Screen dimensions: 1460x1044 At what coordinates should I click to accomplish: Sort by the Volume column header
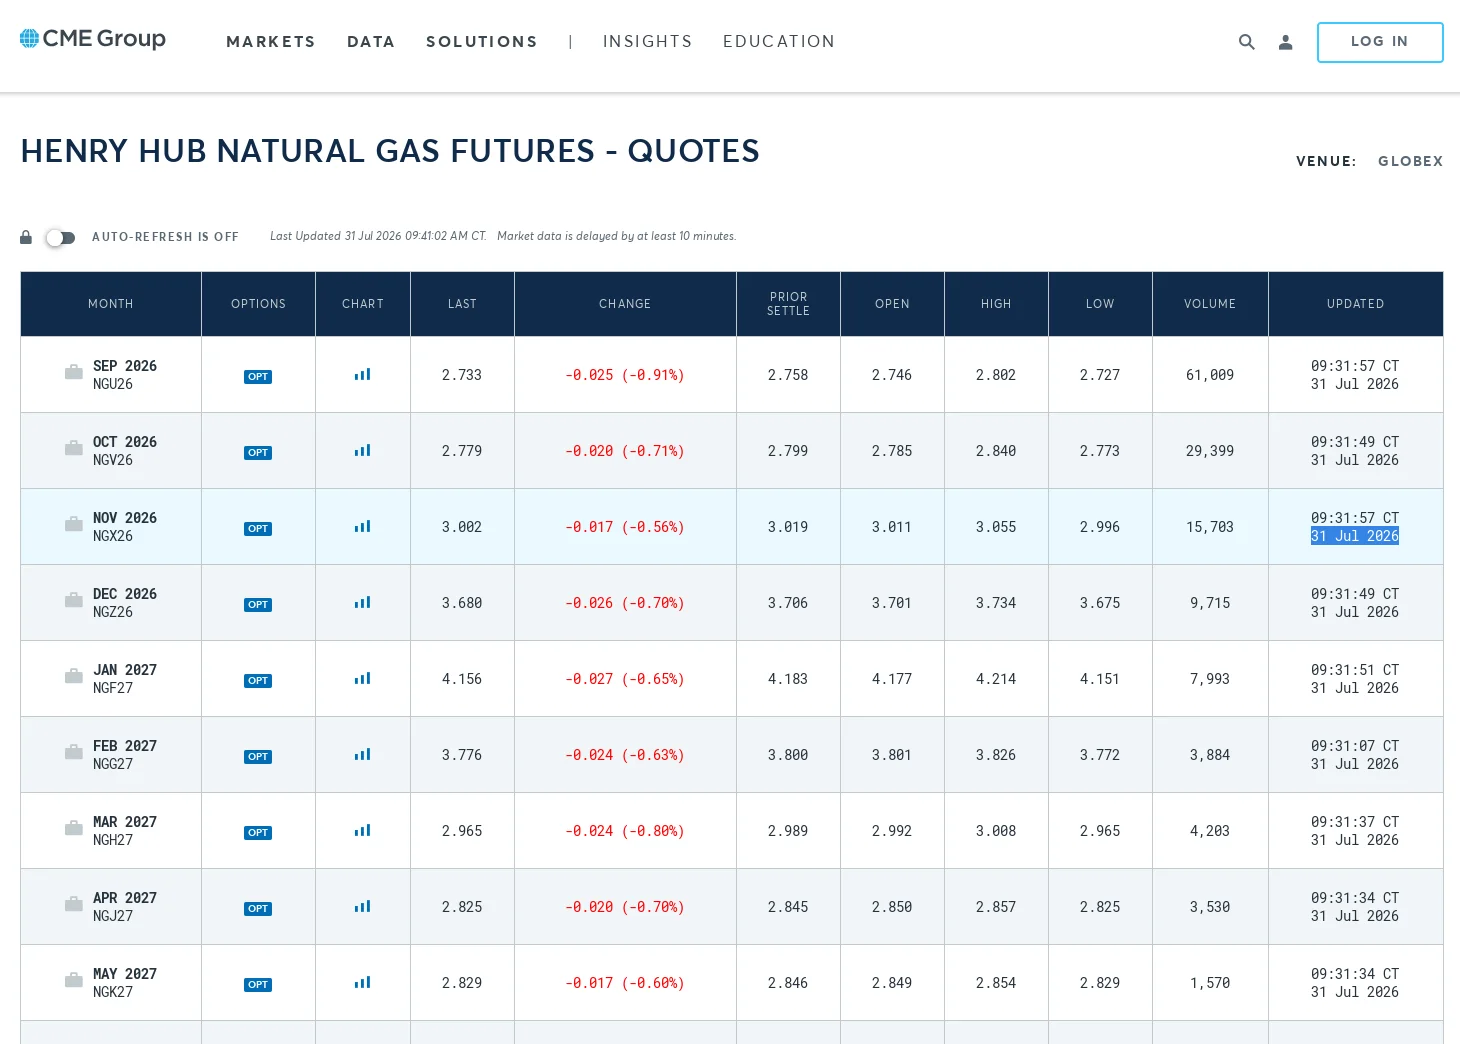tap(1210, 304)
